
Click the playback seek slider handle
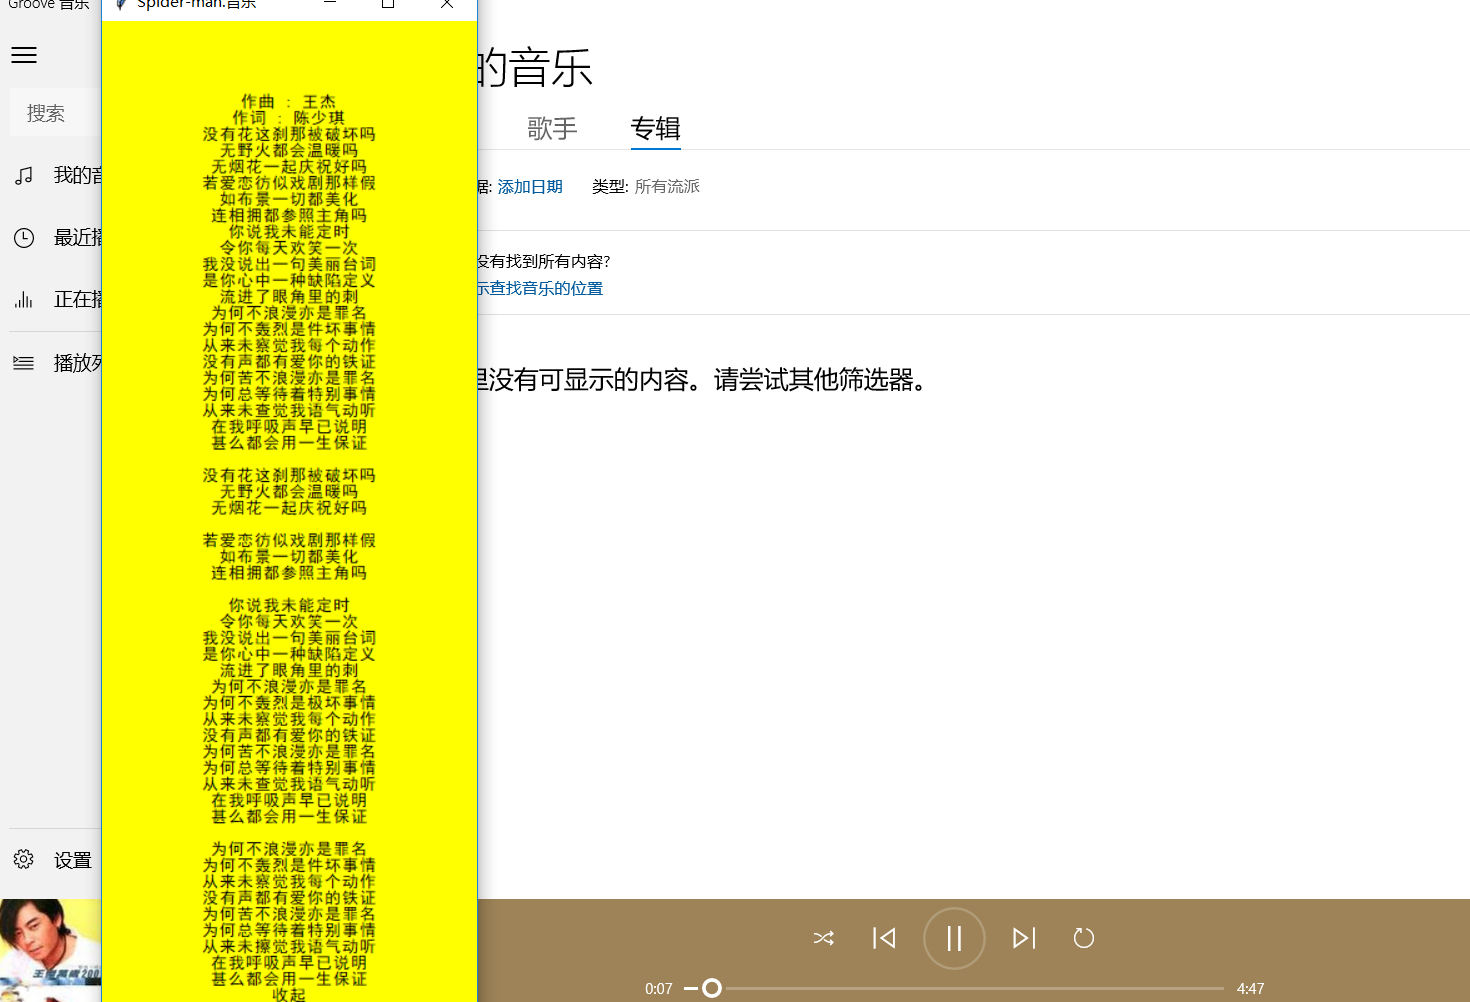[x=712, y=988]
